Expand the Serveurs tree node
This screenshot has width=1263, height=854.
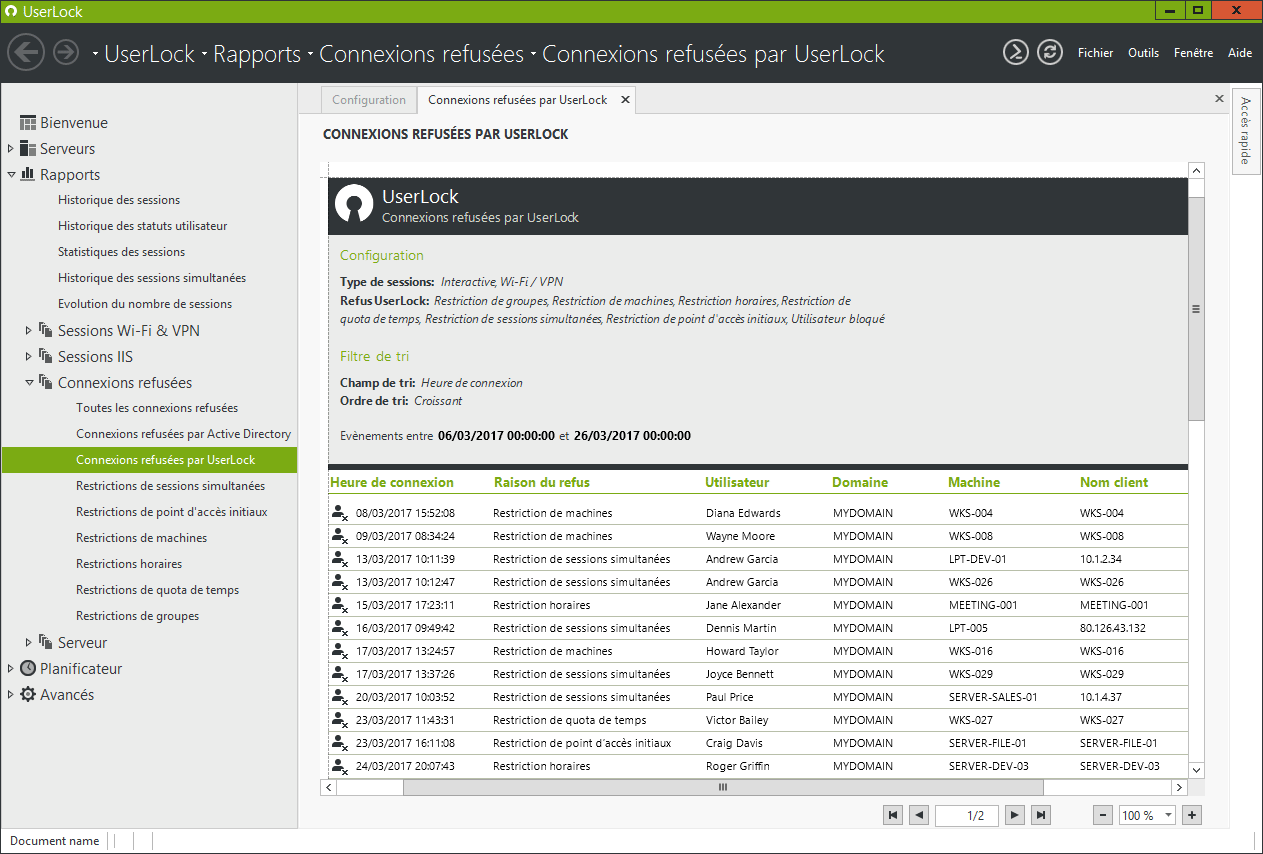tap(10, 149)
